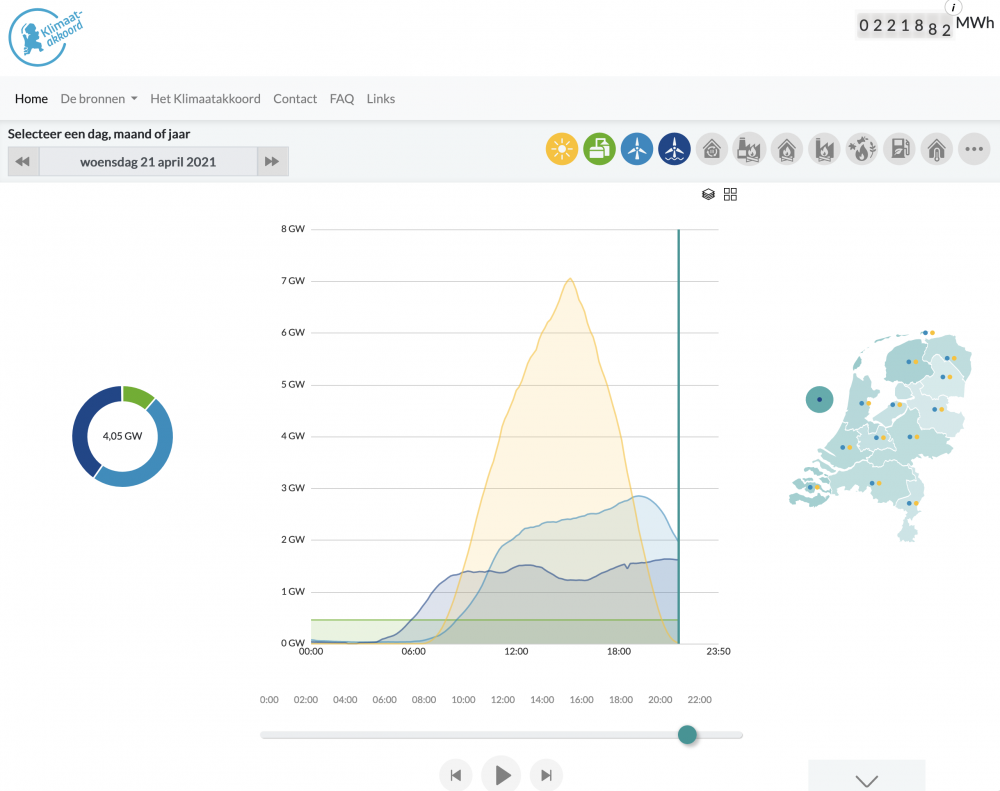Toggle the offshore wind turbine icon

click(x=675, y=149)
